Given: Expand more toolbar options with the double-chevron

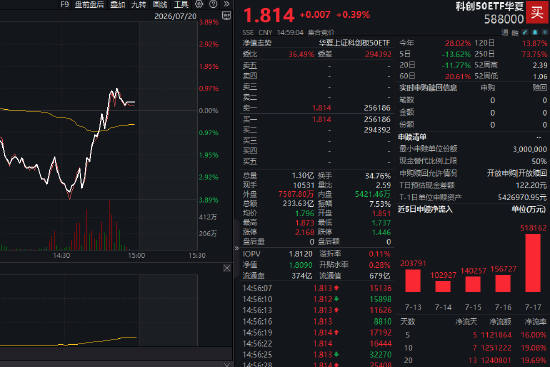Looking at the screenshot, I should [227, 4].
